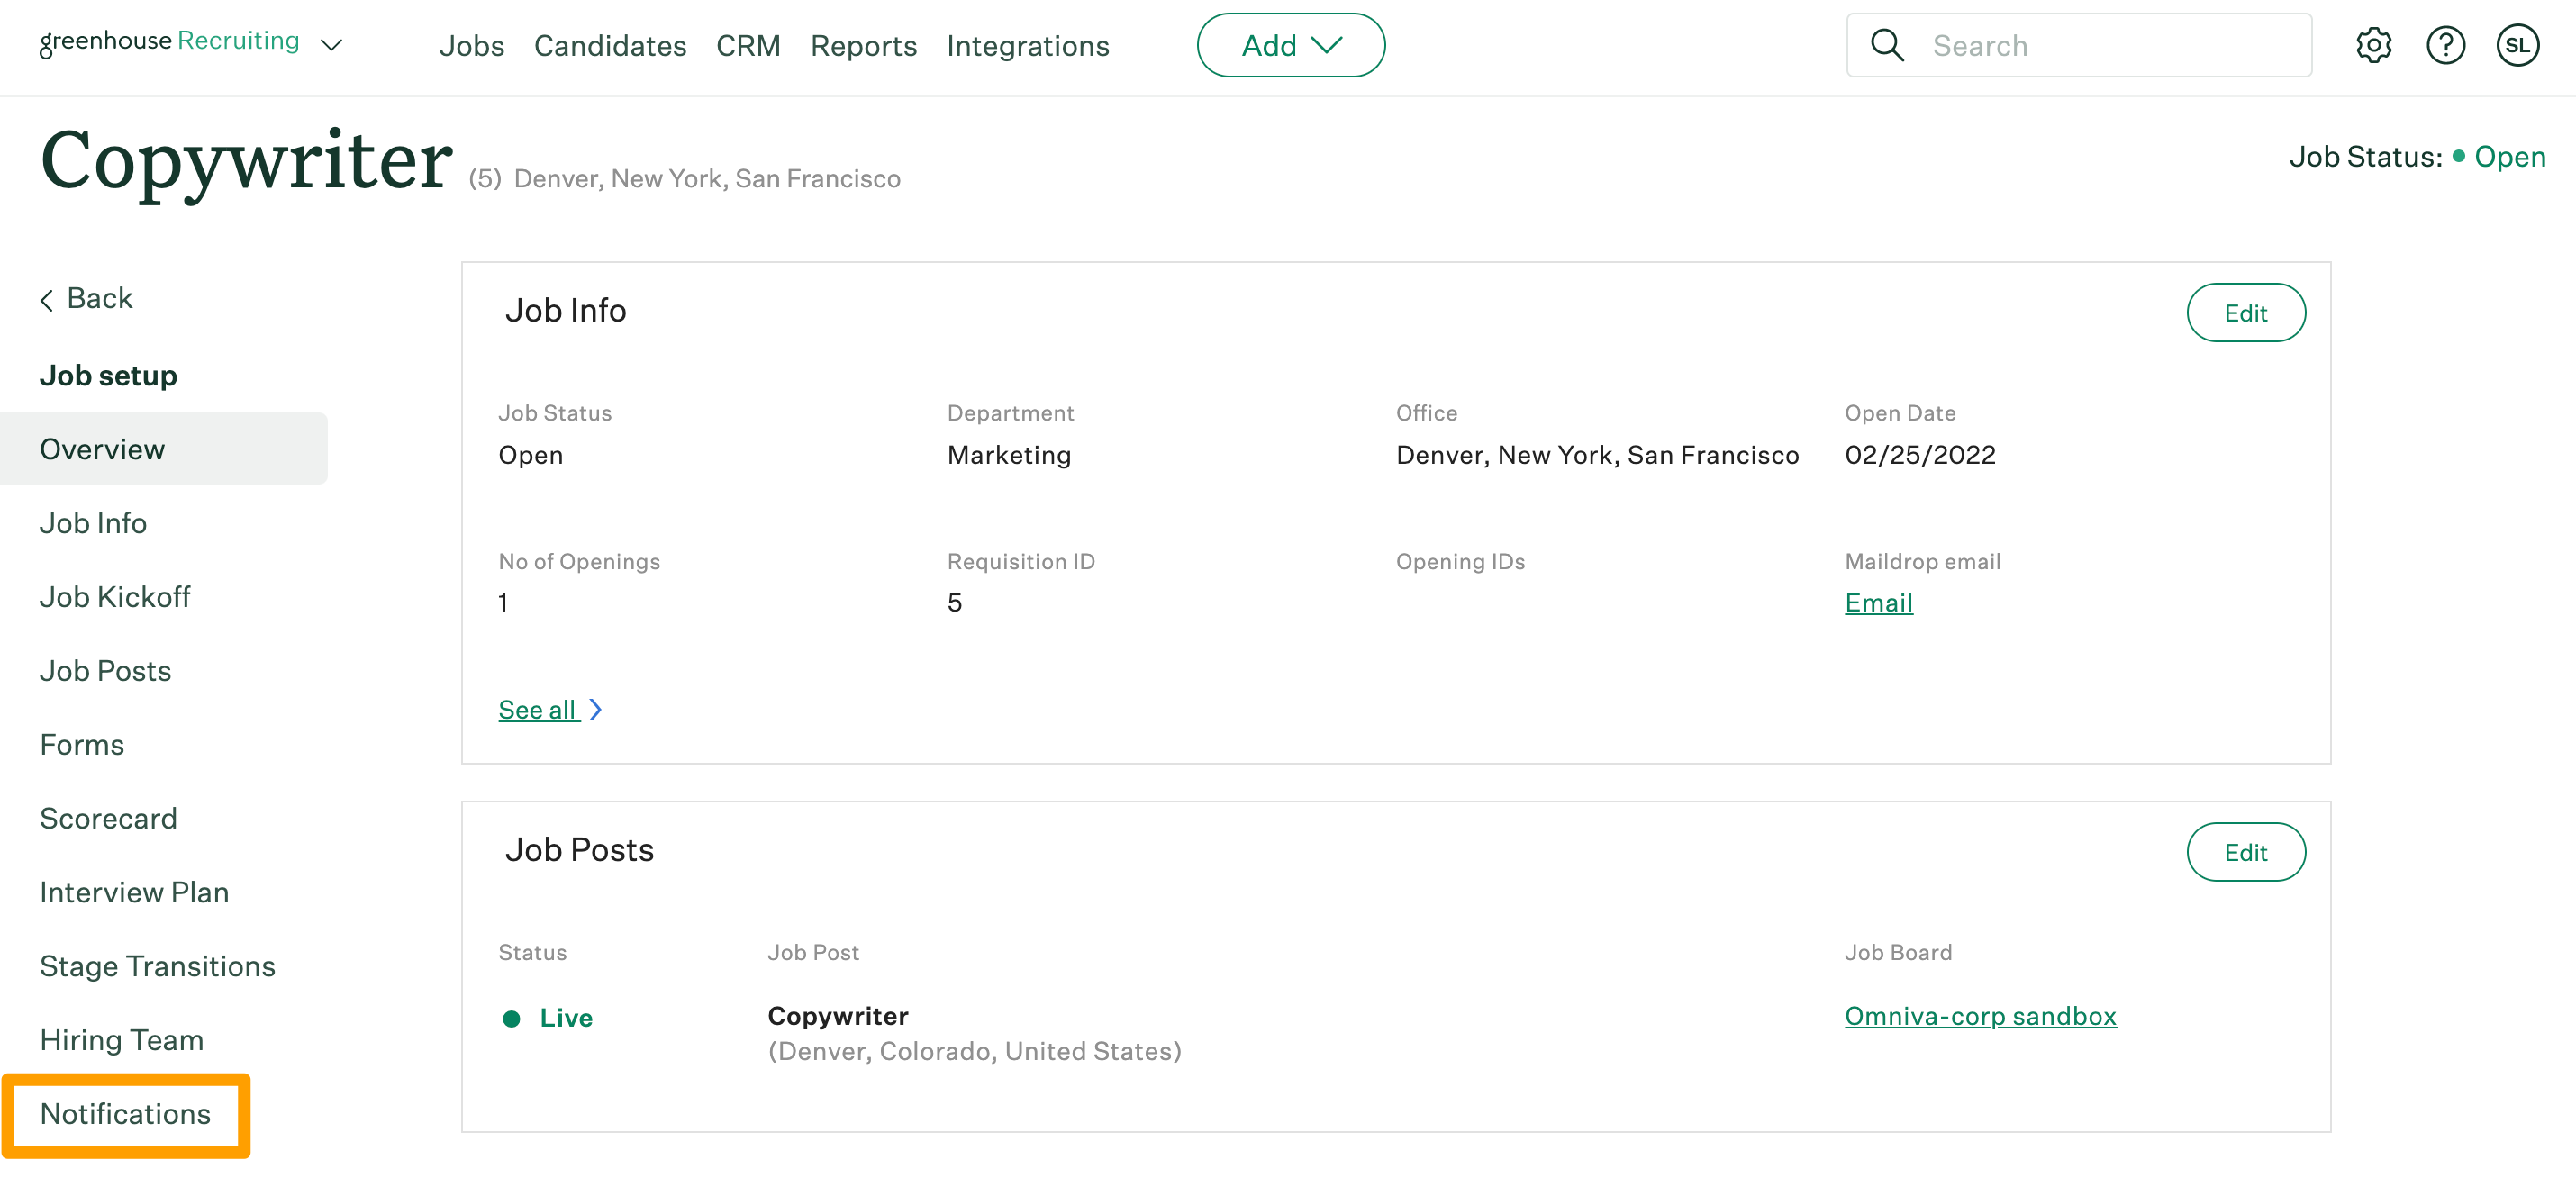This screenshot has width=2576, height=1196.
Task: Open the Maildrop Email link
Action: (1878, 603)
